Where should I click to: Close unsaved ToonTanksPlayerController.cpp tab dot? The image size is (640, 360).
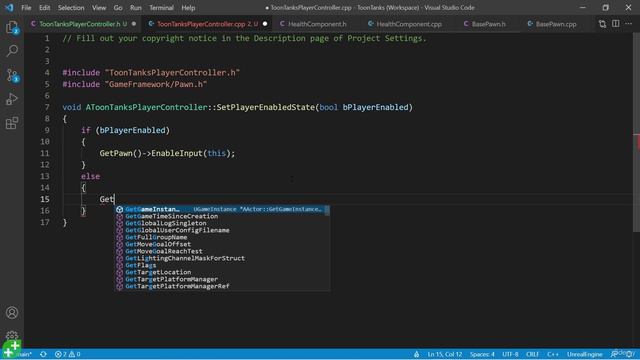point(265,24)
